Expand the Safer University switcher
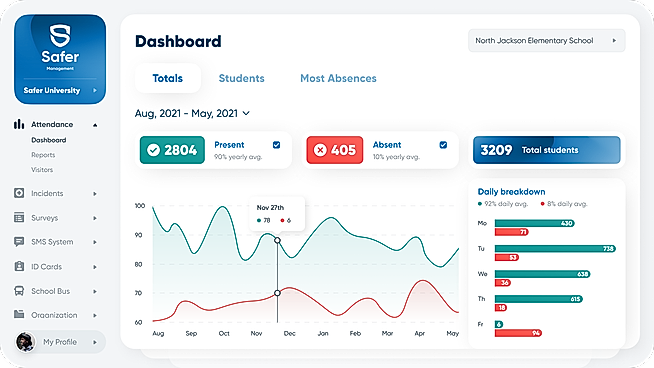 pyautogui.click(x=60, y=90)
